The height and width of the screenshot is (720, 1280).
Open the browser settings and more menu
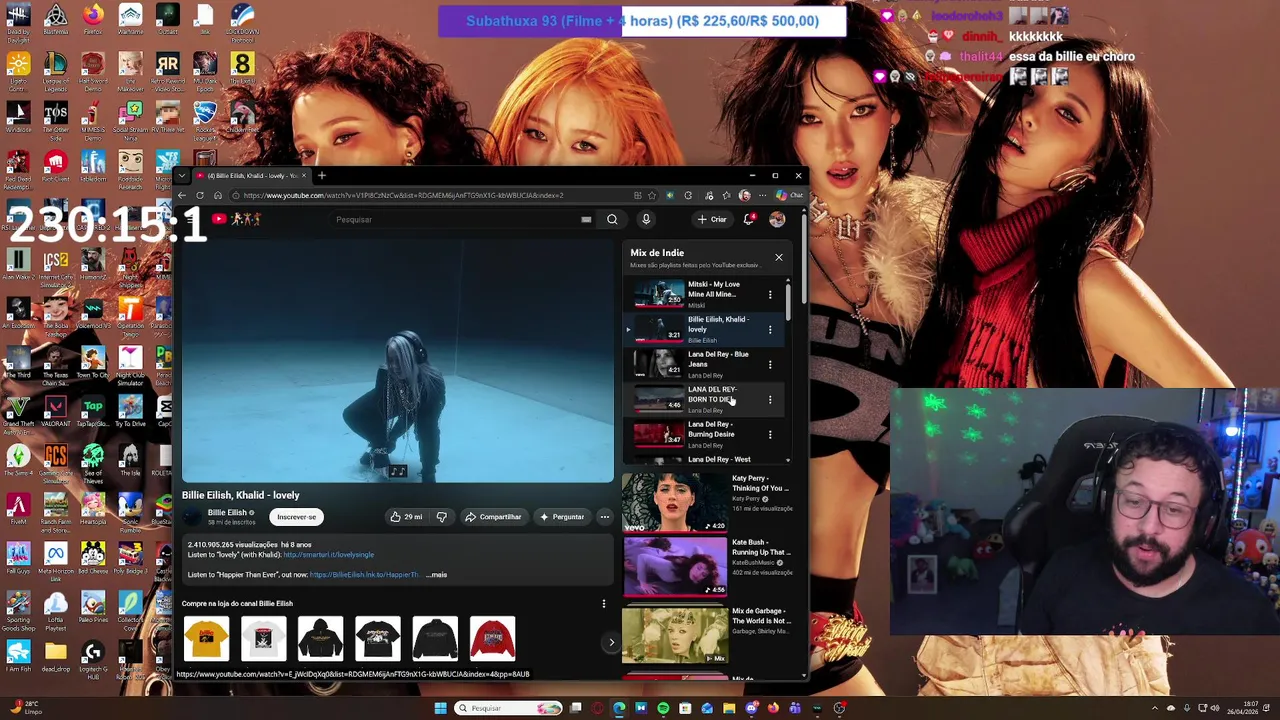[762, 195]
